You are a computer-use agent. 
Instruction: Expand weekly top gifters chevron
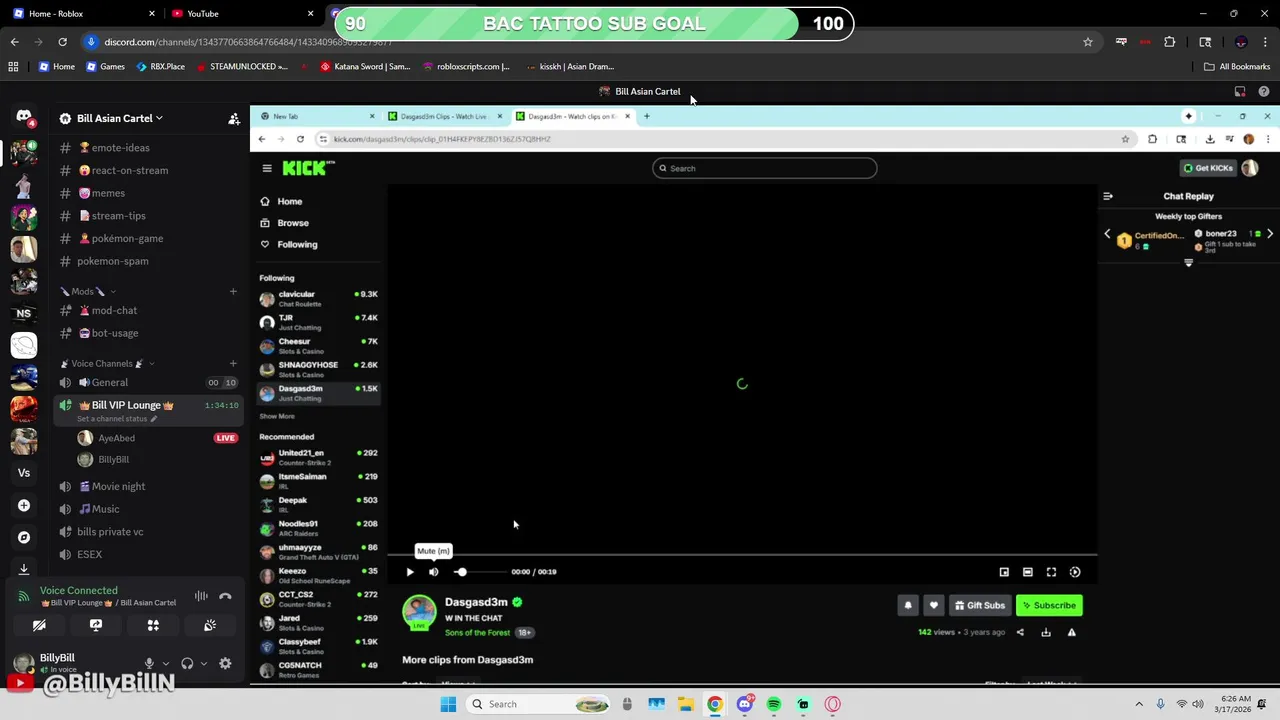coord(1189,263)
